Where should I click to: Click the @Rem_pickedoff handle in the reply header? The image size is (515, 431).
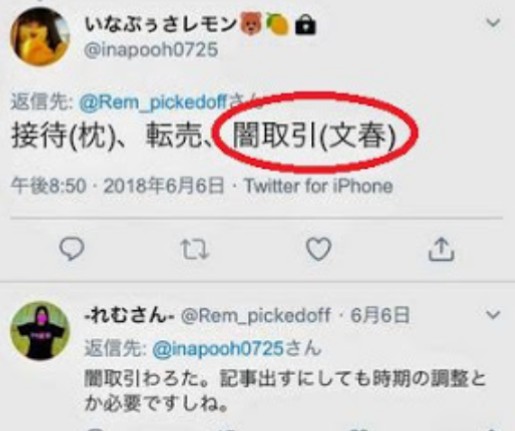point(256,315)
